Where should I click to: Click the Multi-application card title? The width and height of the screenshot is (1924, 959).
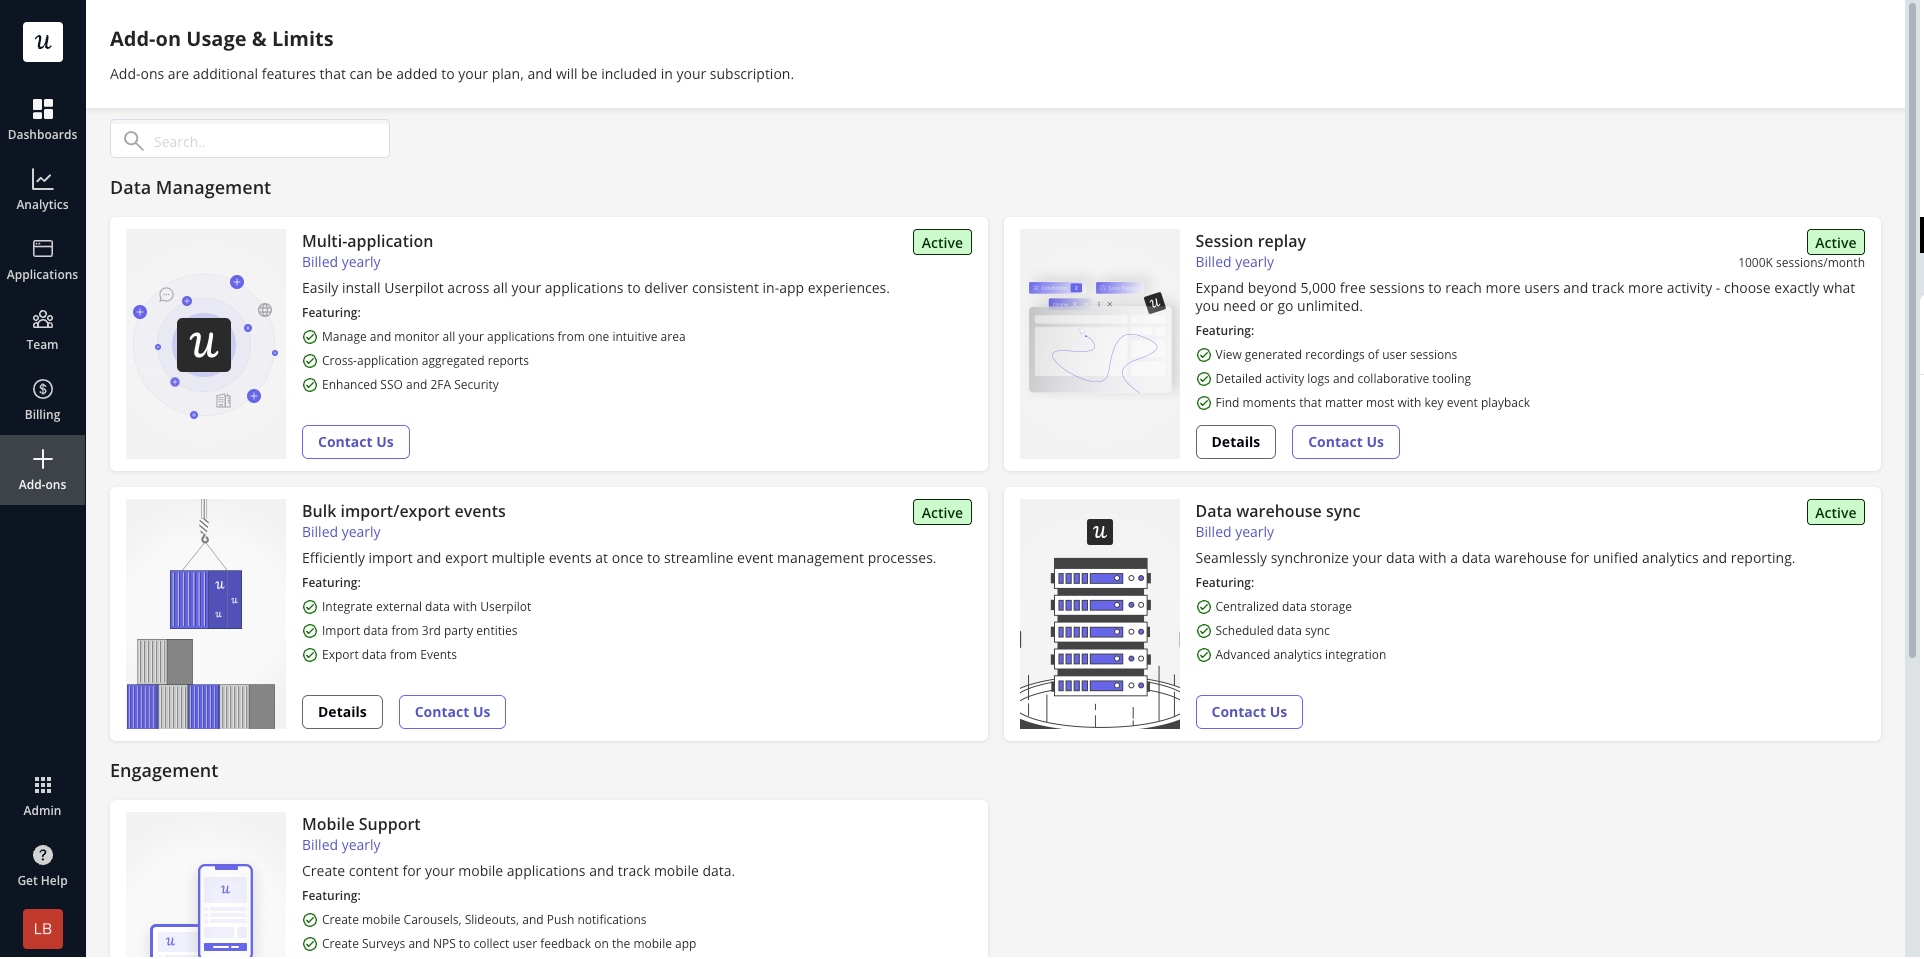[x=367, y=241]
